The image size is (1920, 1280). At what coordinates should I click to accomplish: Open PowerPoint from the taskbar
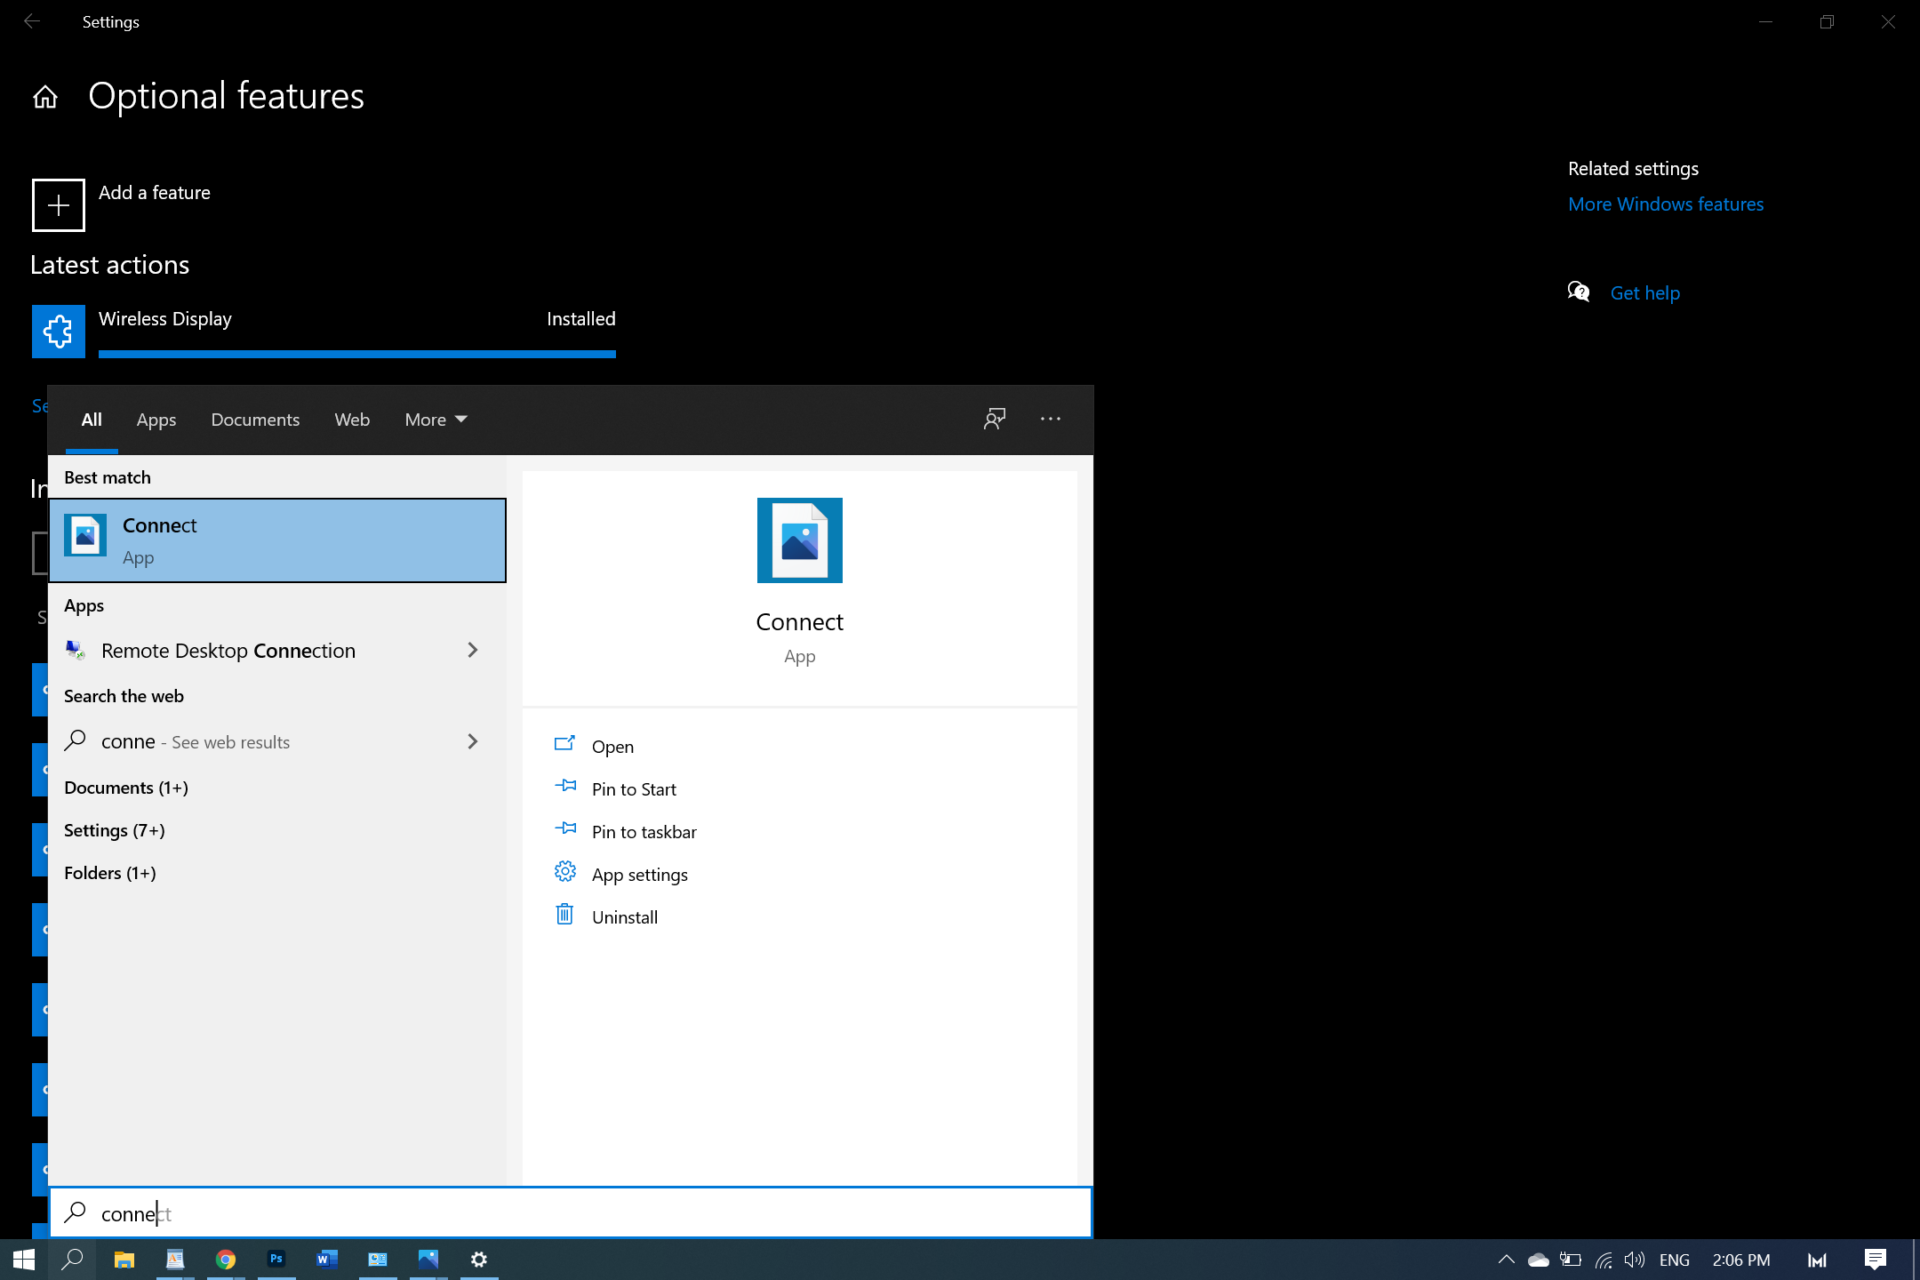(x=378, y=1259)
